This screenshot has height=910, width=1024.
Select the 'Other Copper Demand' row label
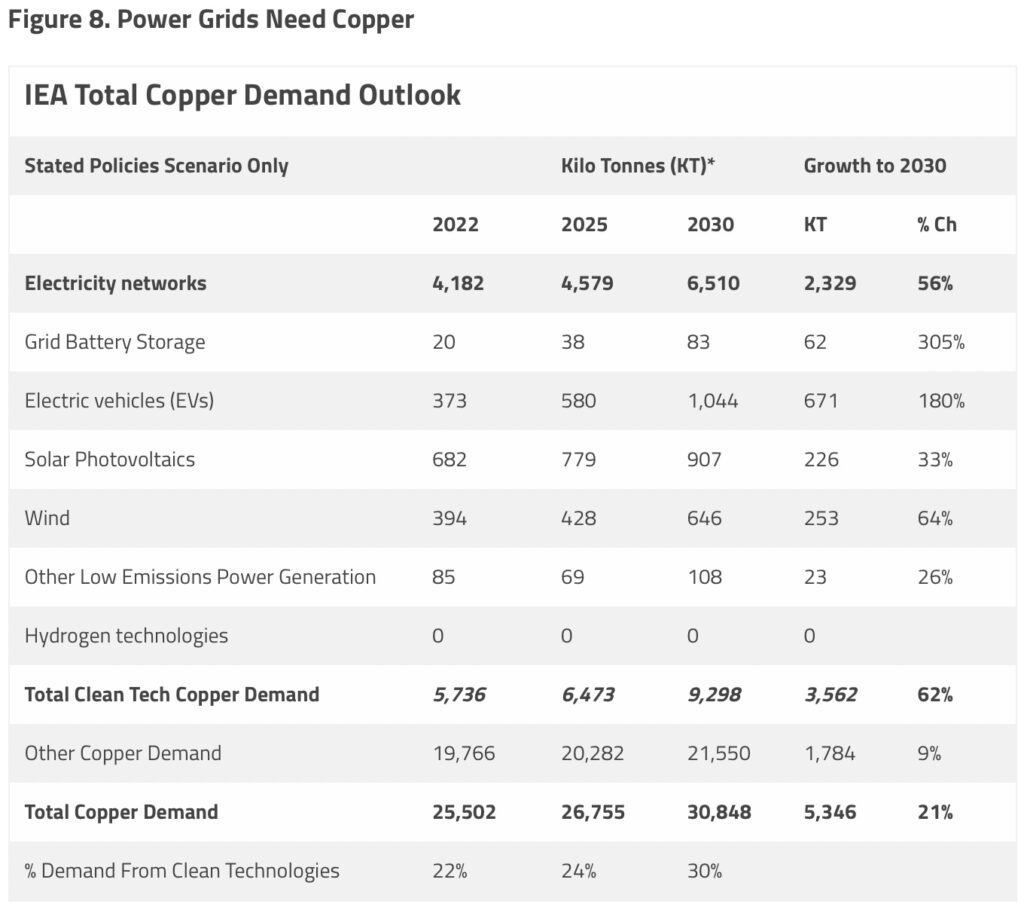[x=123, y=753]
